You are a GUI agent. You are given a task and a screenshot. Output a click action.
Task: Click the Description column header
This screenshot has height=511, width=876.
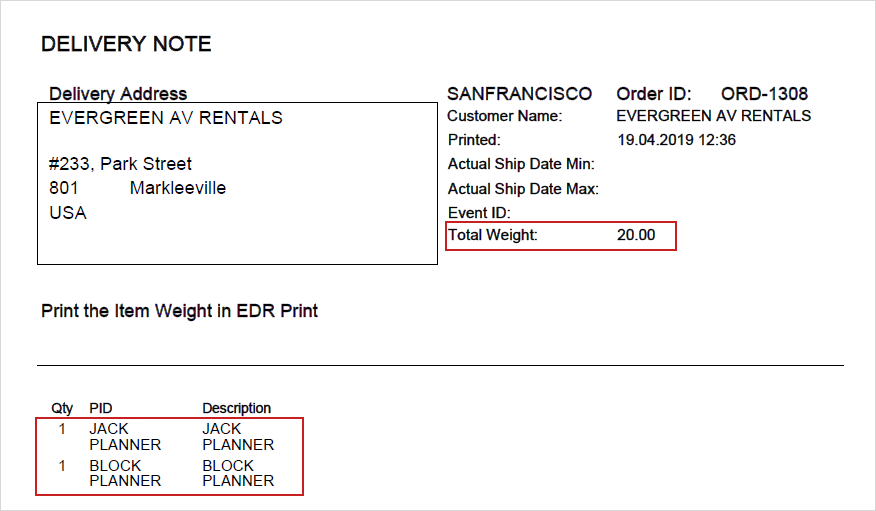coord(237,408)
